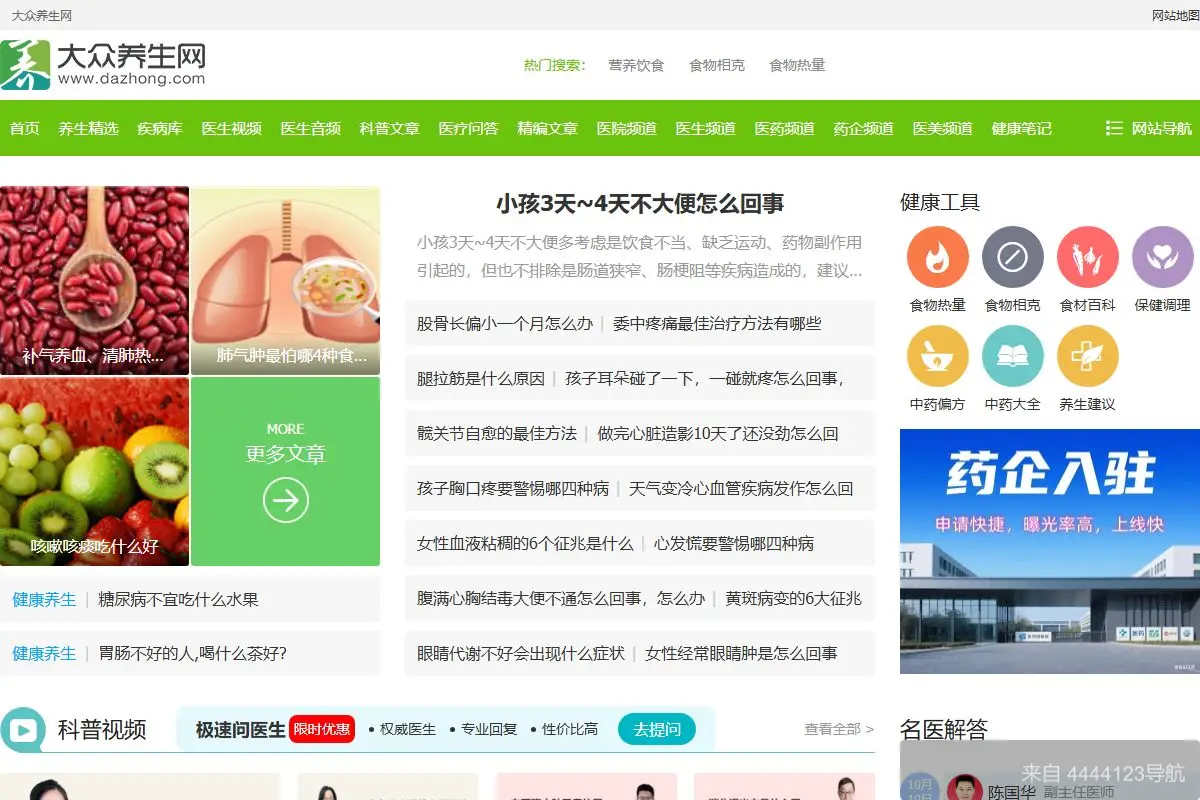
Task: Open the 查看全部 link
Action: (831, 729)
